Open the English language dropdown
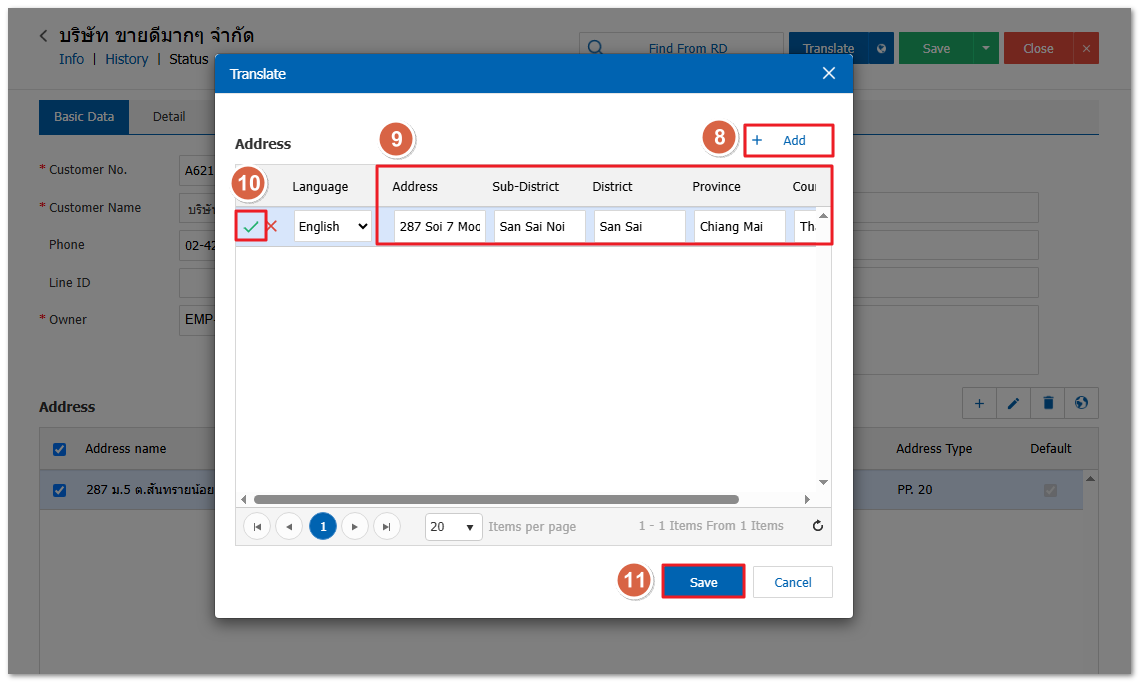This screenshot has width=1139, height=682. 333,227
